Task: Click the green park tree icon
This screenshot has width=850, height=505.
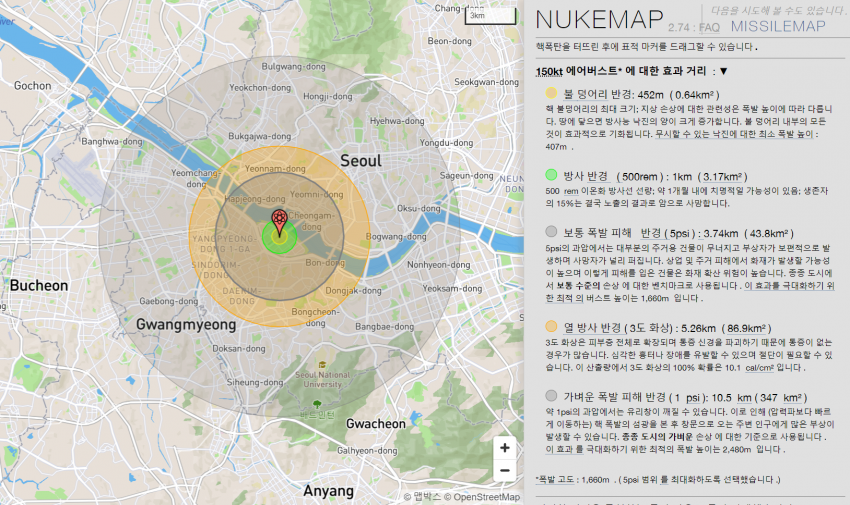Action: [x=317, y=404]
